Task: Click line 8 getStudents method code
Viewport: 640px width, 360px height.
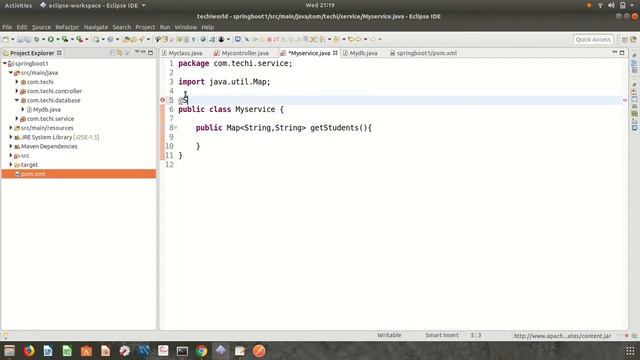Action: 284,128
